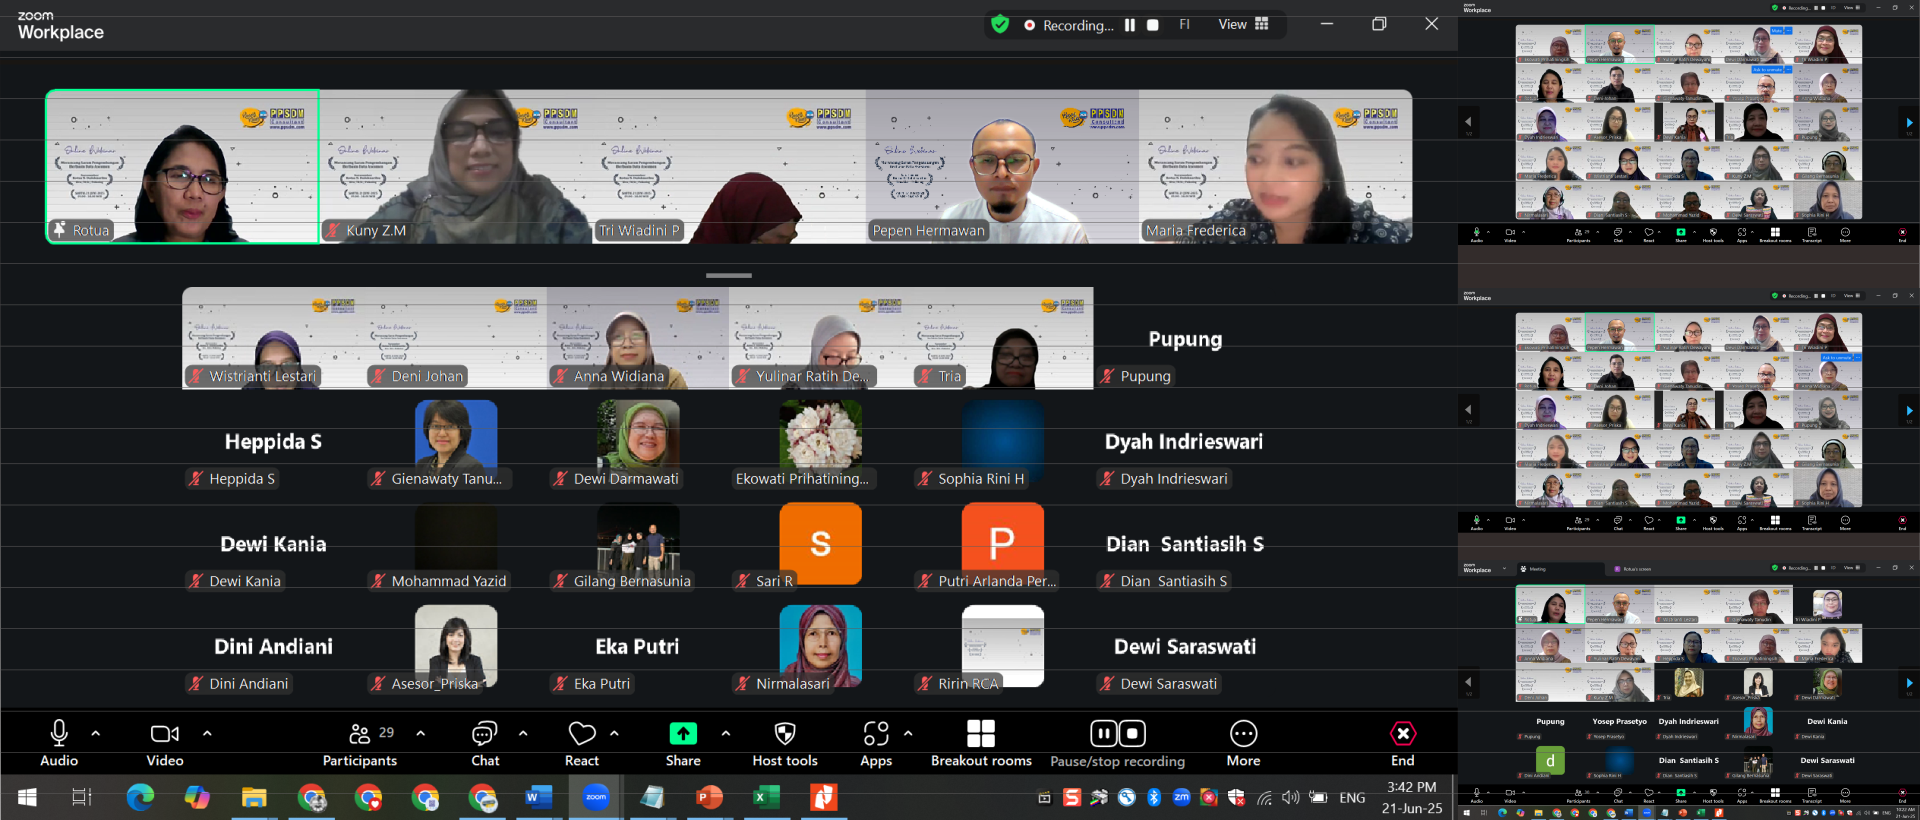1920x820 pixels.
Task: Open the volume tray icon
Action: pyautogui.click(x=1291, y=797)
